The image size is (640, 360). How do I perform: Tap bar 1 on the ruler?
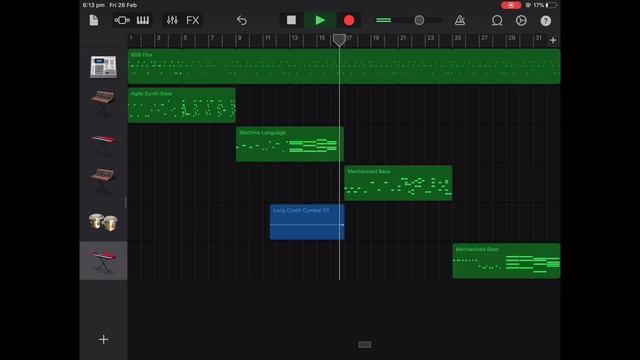[131, 38]
